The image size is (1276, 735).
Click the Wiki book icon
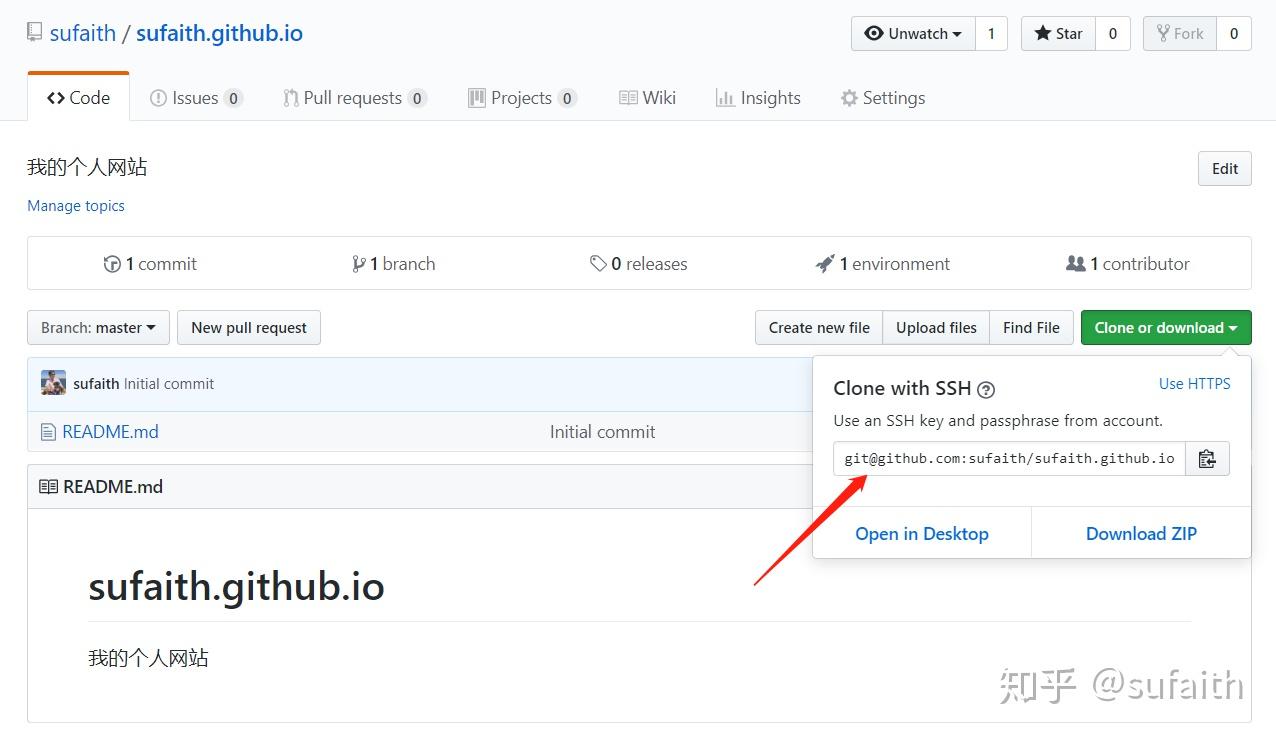coord(628,98)
